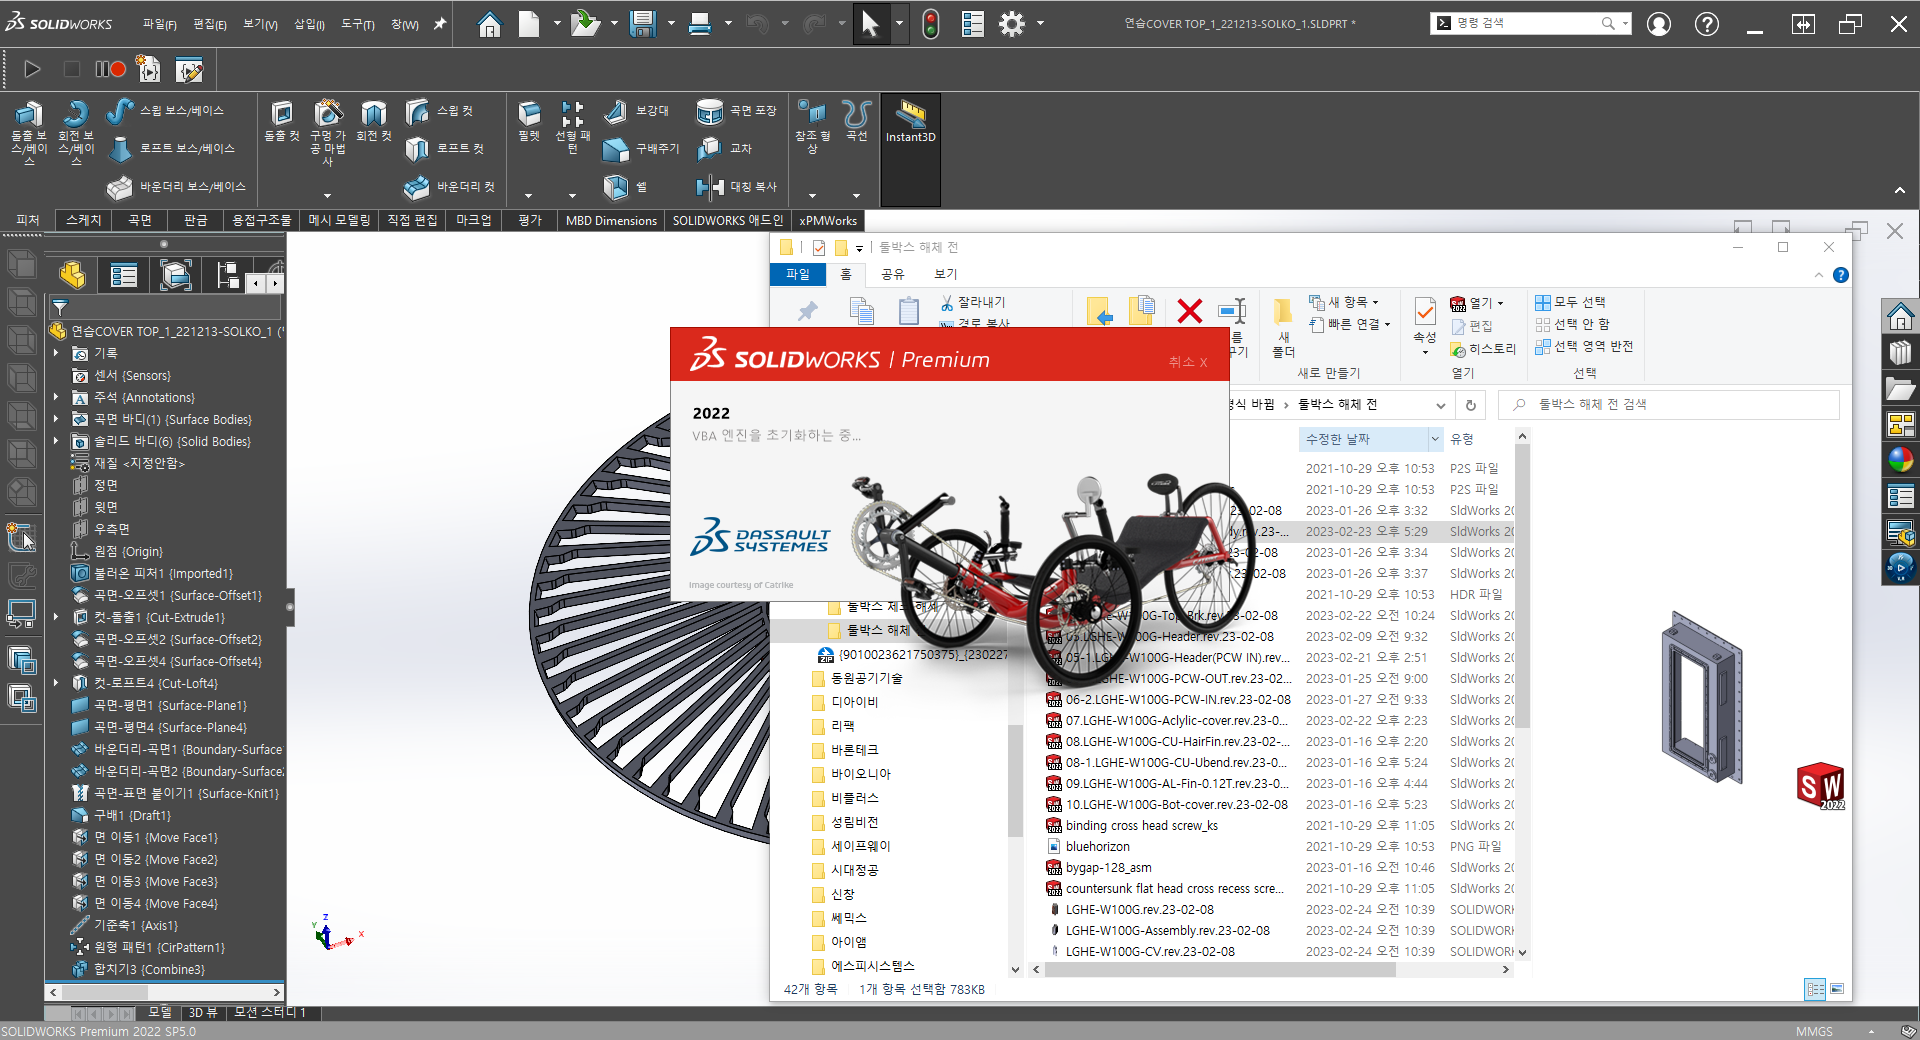Select the Revolved Cut (회전 컷) tool

[x=374, y=122]
